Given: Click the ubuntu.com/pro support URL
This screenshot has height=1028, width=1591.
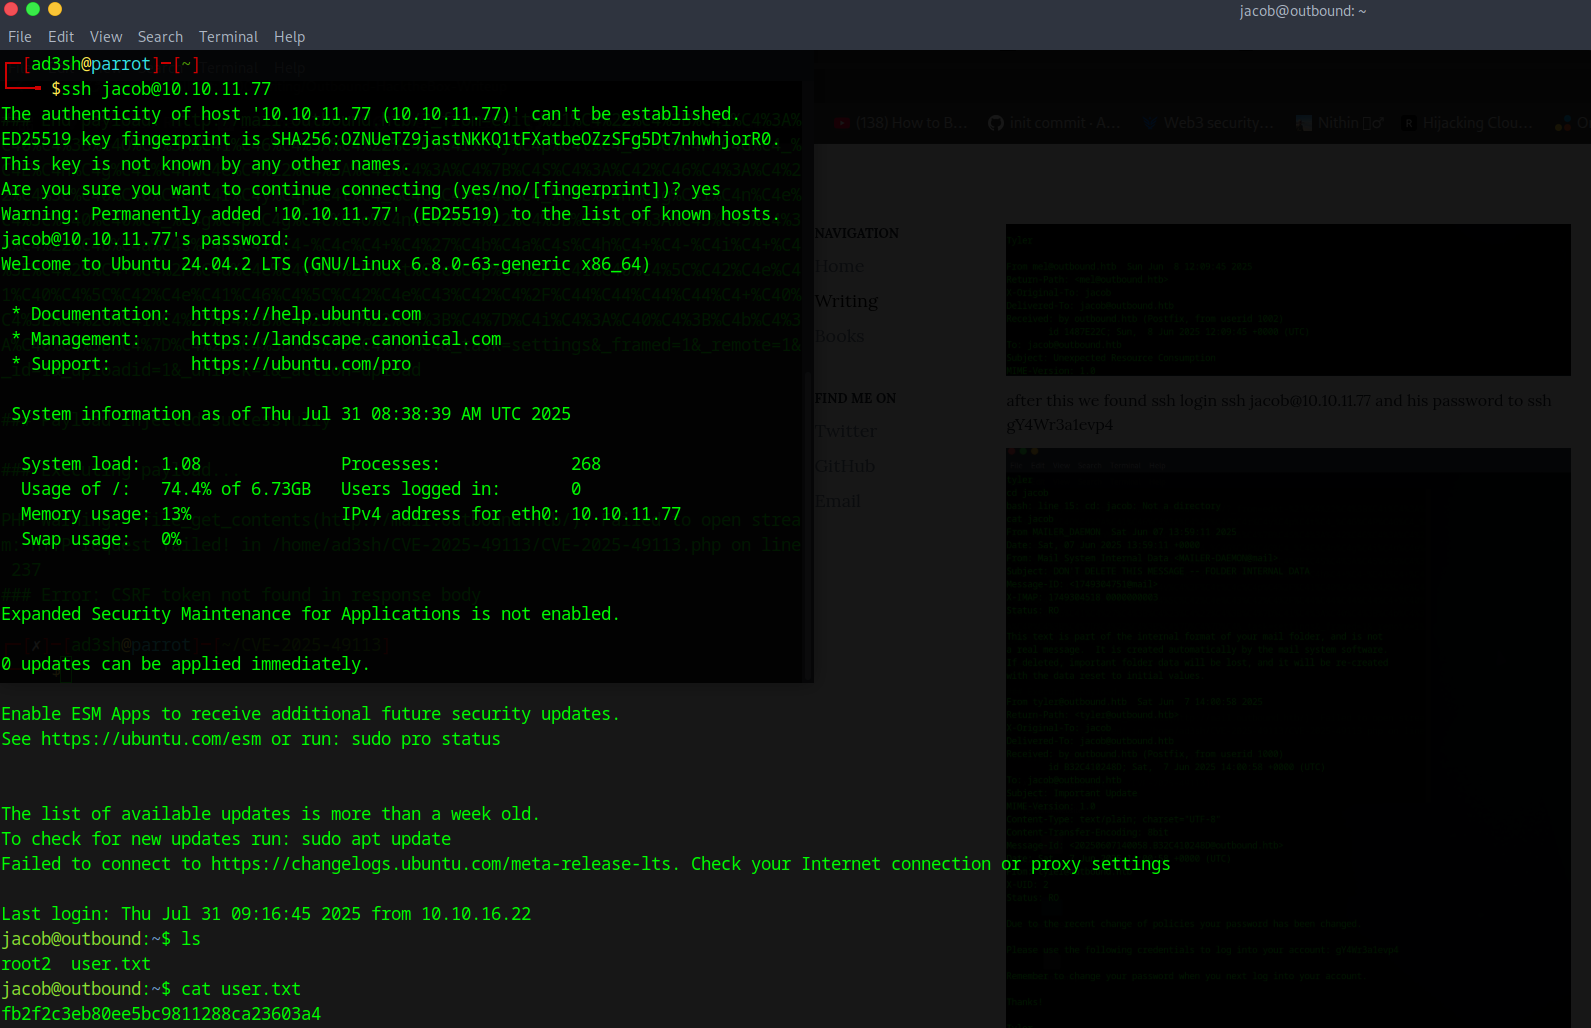Looking at the screenshot, I should [x=300, y=364].
